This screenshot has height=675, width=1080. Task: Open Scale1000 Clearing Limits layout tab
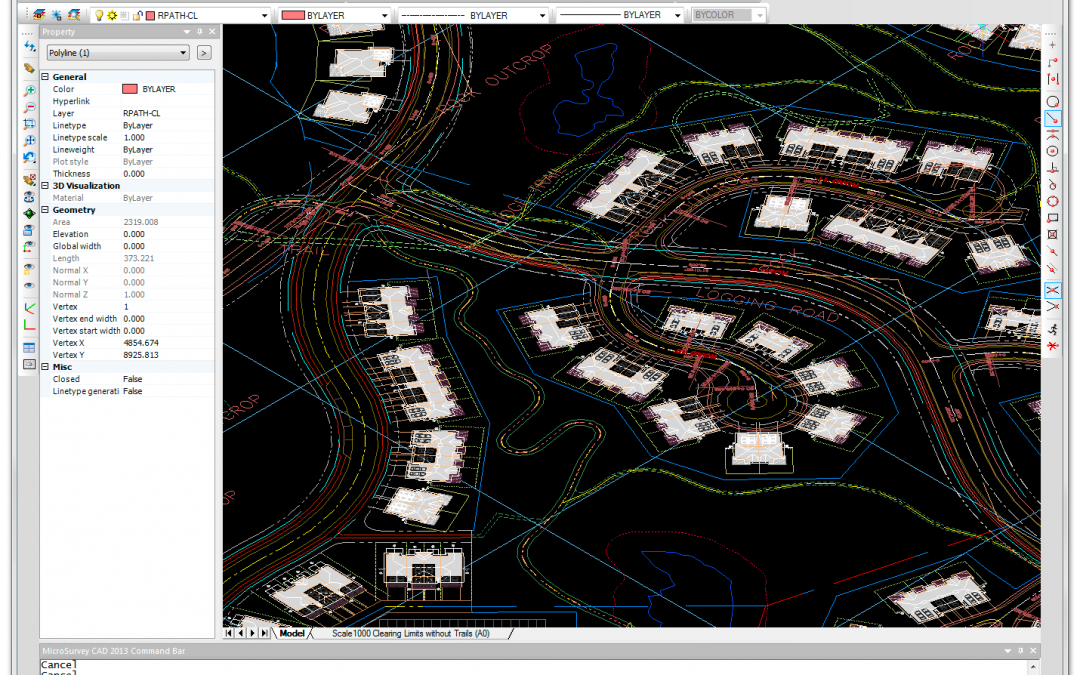pos(410,633)
